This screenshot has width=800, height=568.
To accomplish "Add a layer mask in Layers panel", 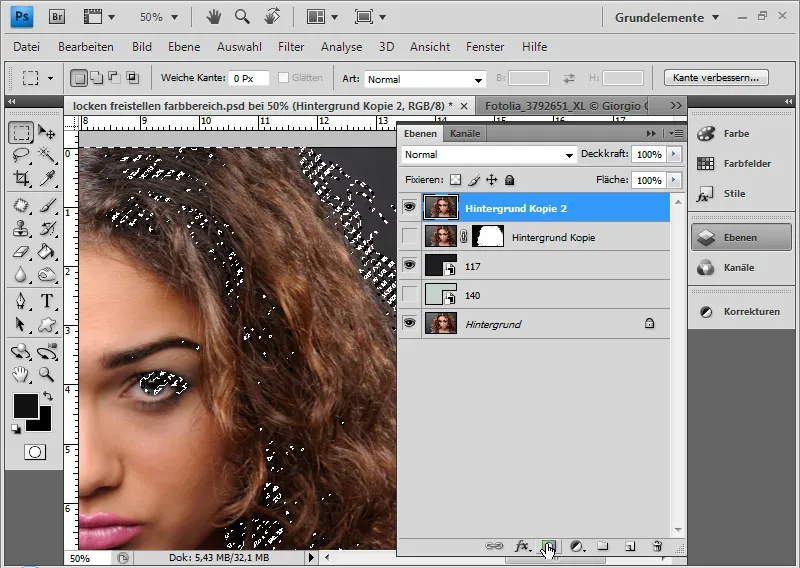I will pos(549,547).
